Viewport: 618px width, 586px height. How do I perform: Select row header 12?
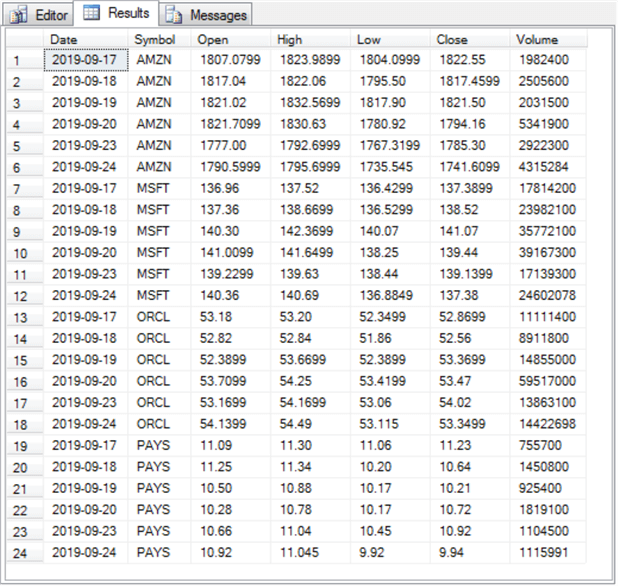pyautogui.click(x=24, y=296)
